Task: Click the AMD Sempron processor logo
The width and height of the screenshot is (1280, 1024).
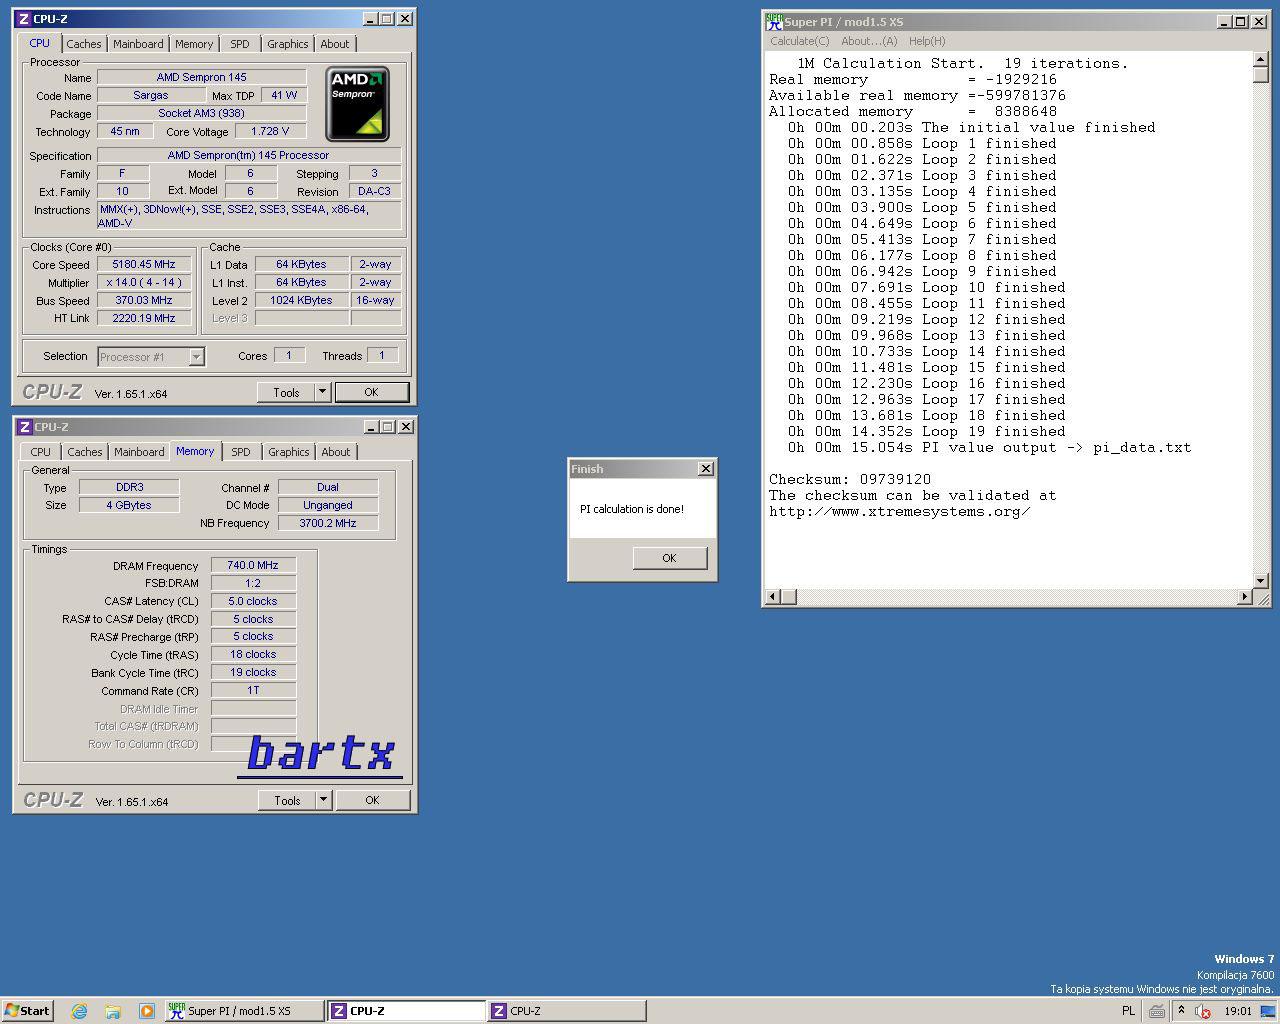Action: [357, 104]
